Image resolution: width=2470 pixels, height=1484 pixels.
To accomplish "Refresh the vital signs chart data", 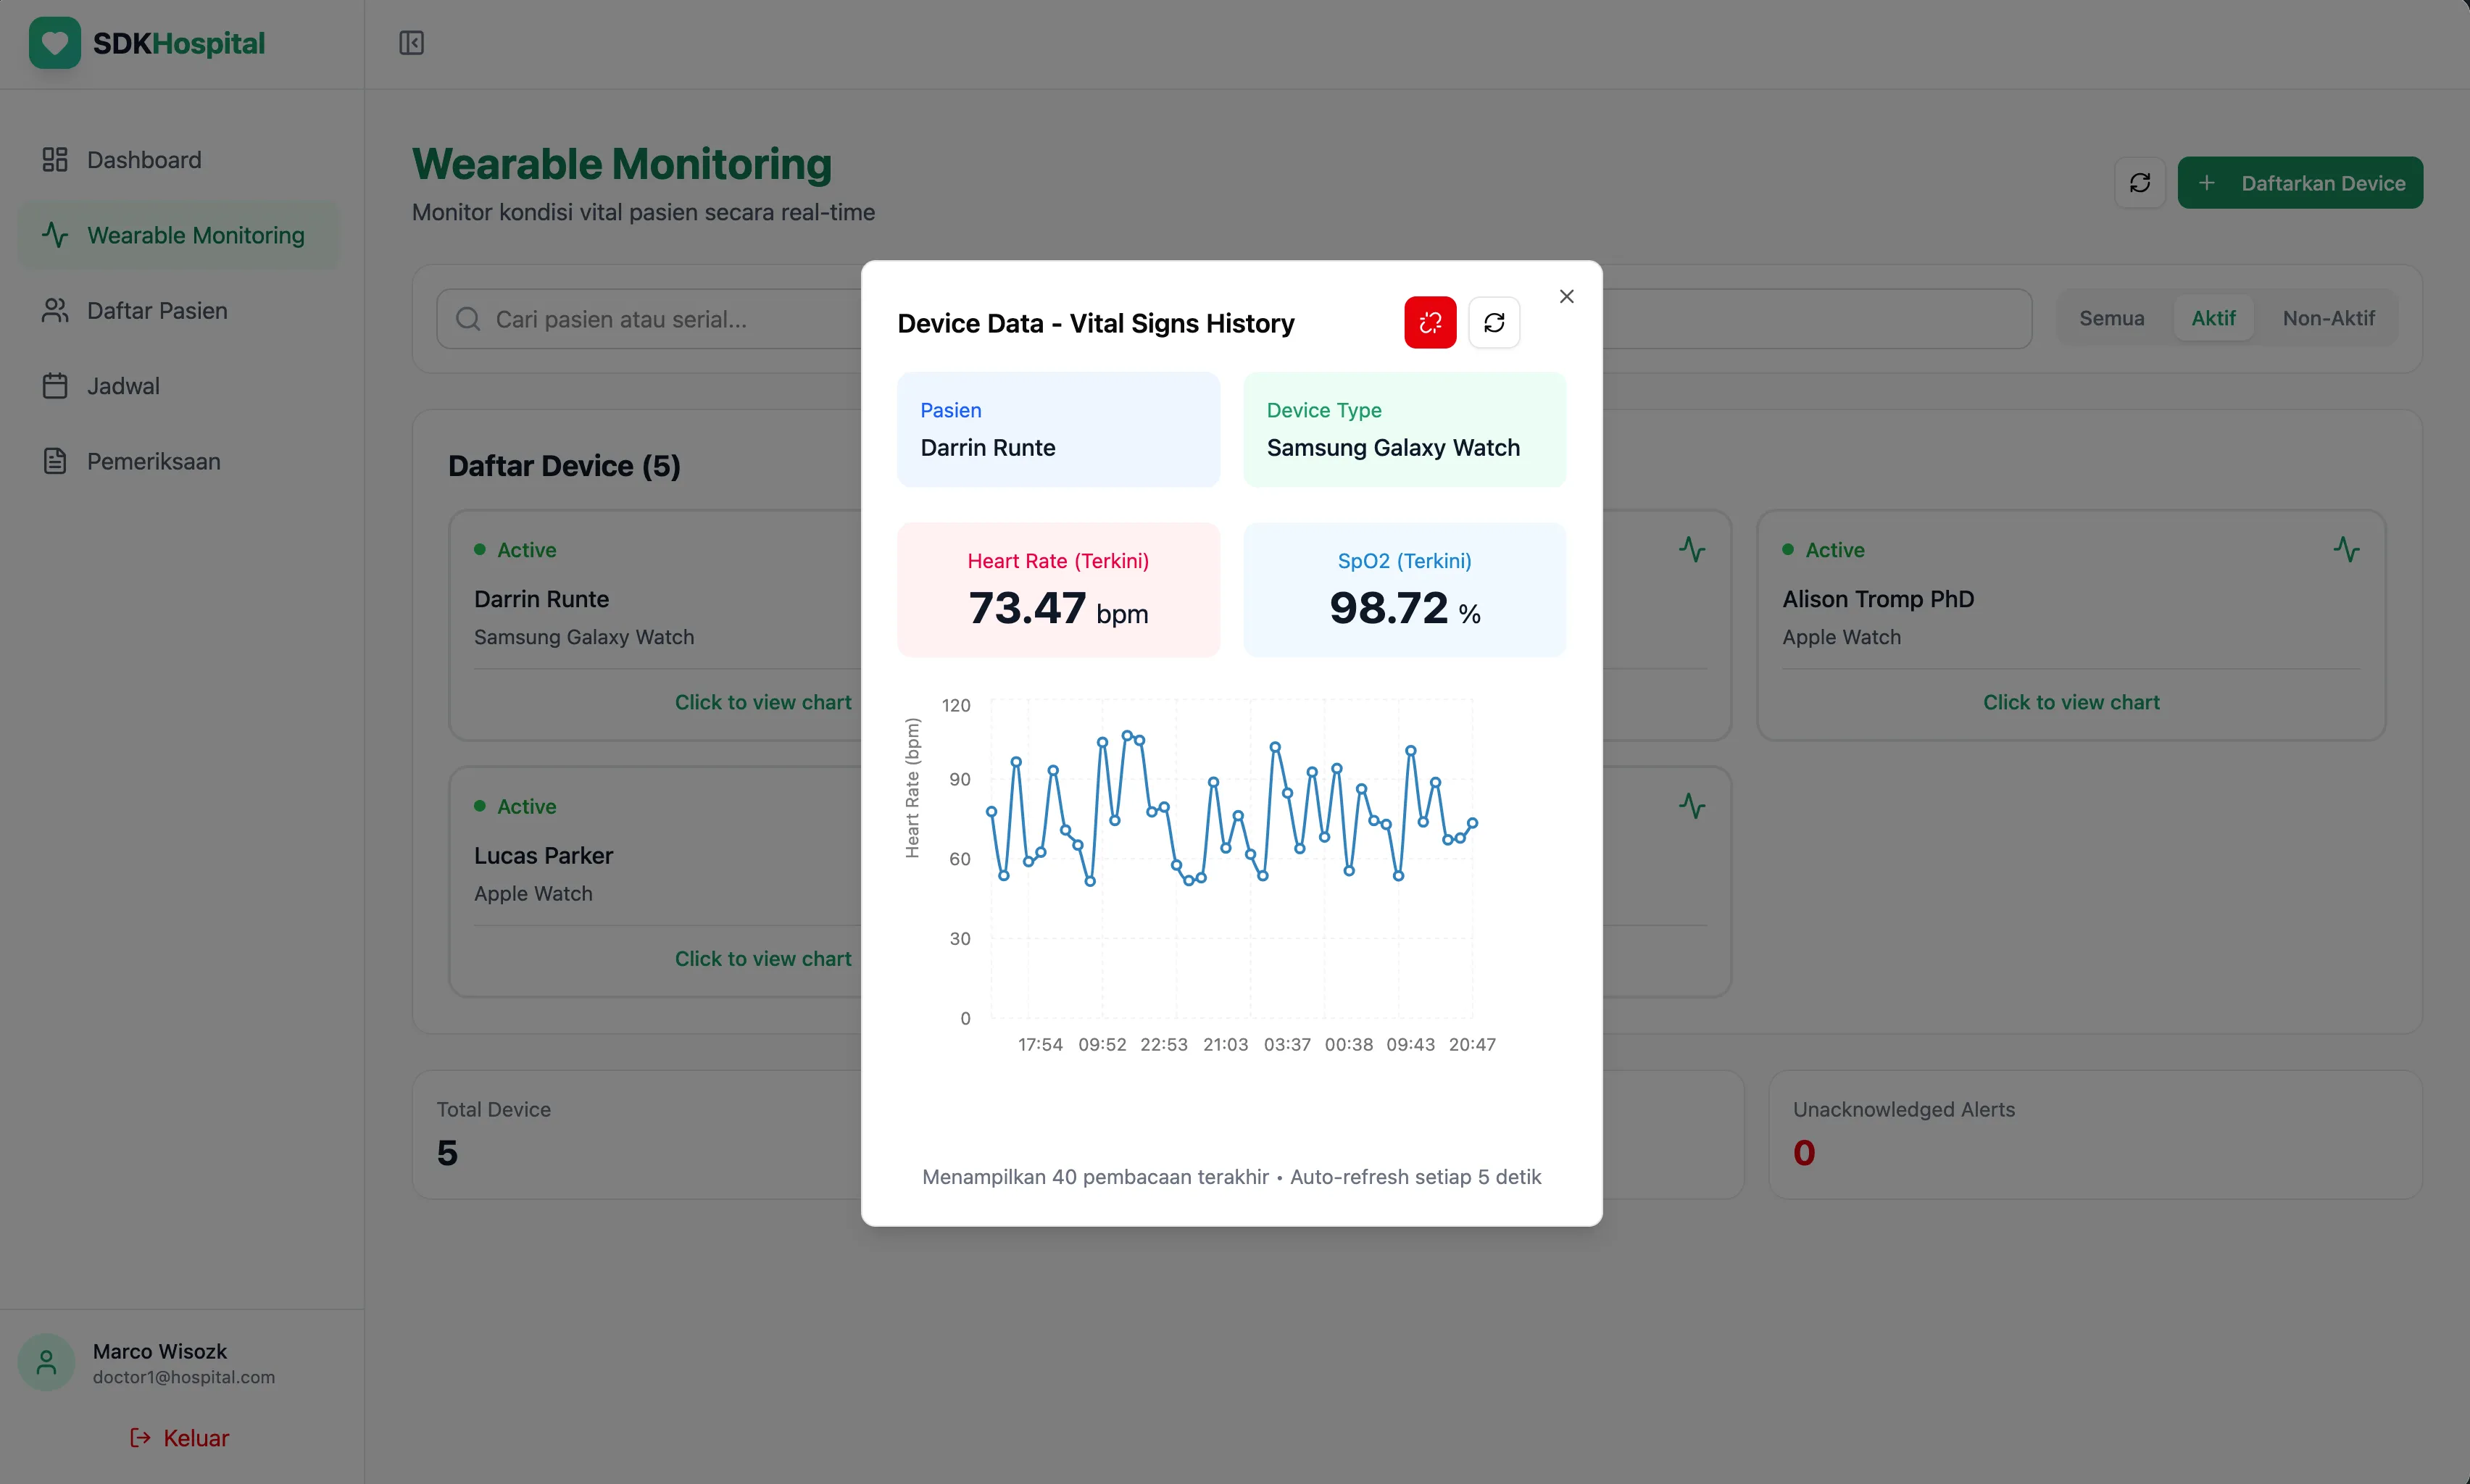I will pyautogui.click(x=1494, y=323).
